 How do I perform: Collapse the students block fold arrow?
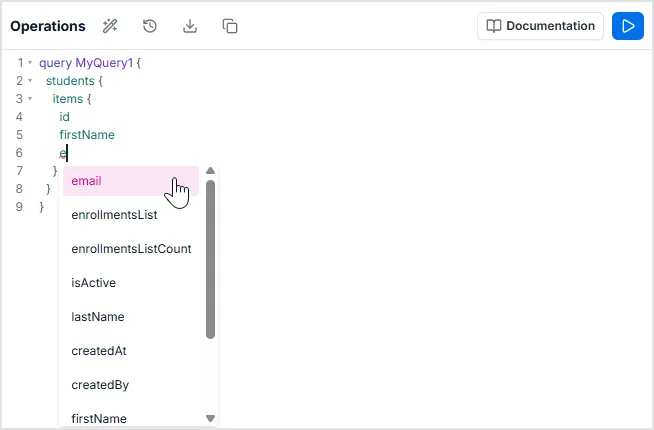(x=30, y=81)
